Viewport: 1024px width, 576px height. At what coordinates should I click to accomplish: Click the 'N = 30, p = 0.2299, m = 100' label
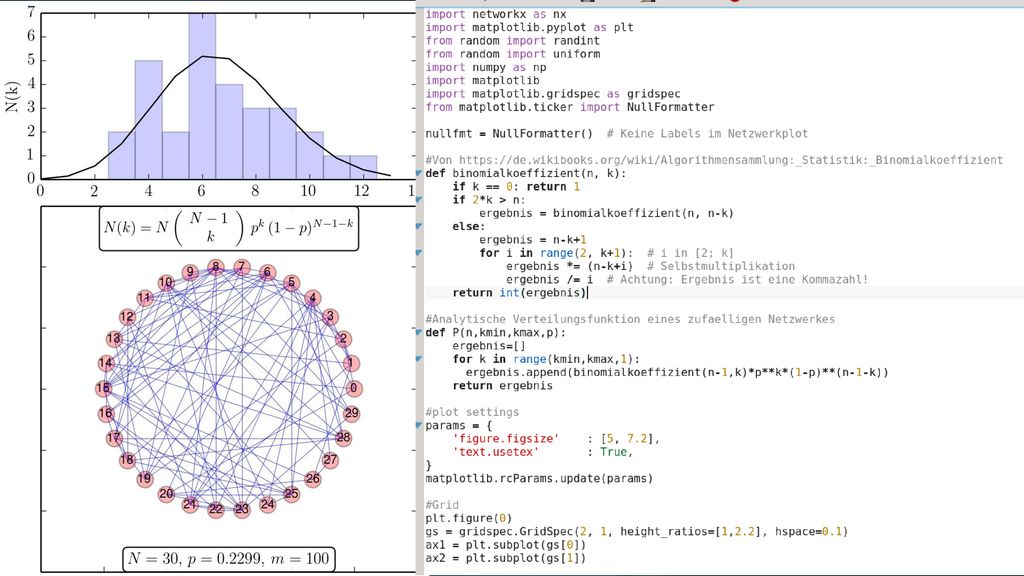pos(229,559)
